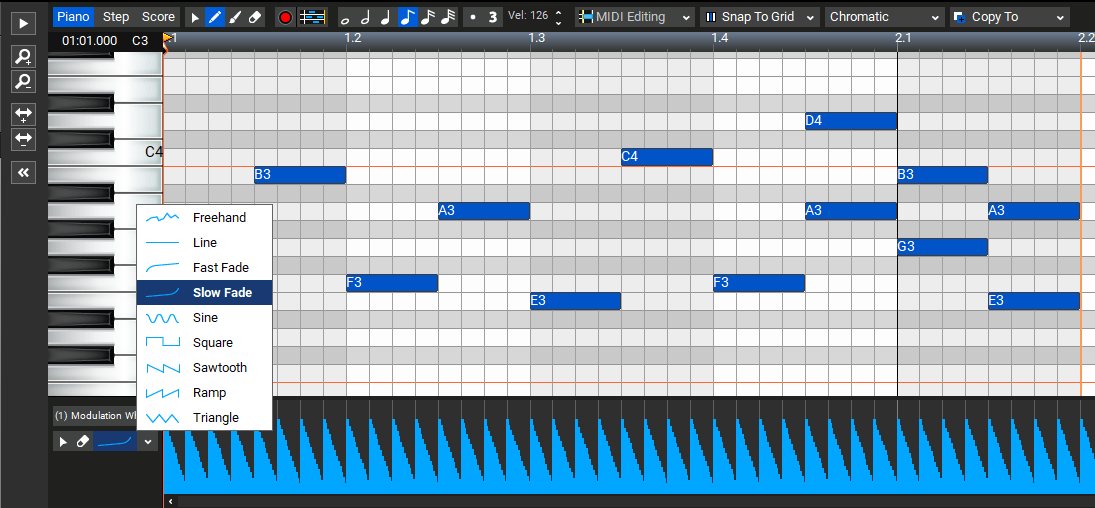Click the Vel: 126 velocity value

point(528,14)
